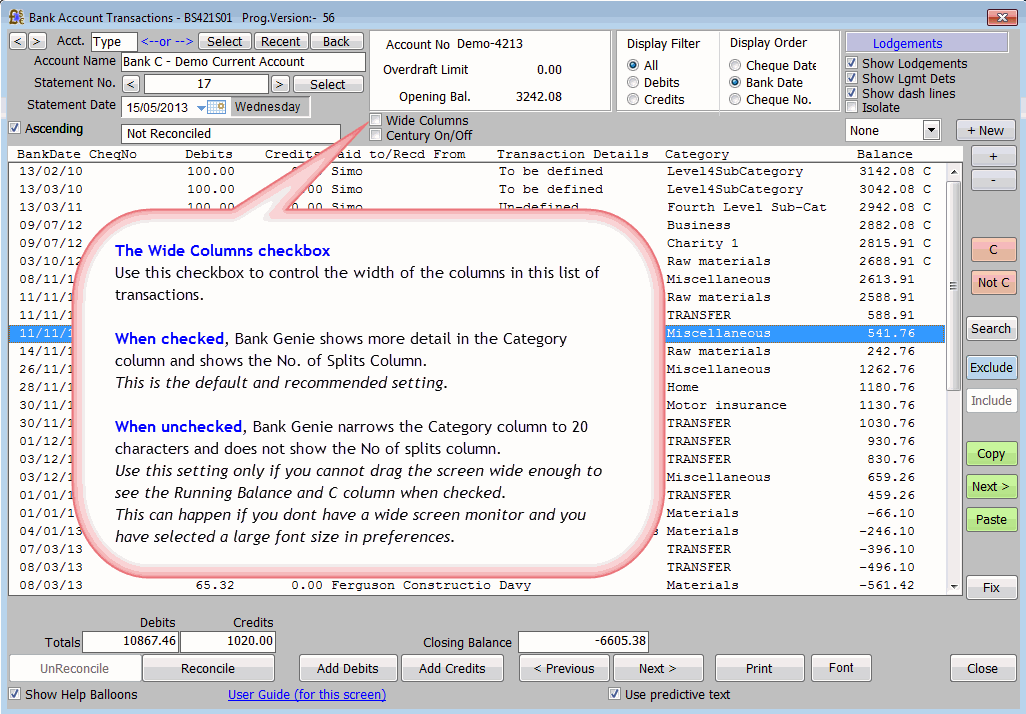The image size is (1026, 714).
Task: Click the Fourth Level Sub-Cat category cell
Action: coord(747,207)
